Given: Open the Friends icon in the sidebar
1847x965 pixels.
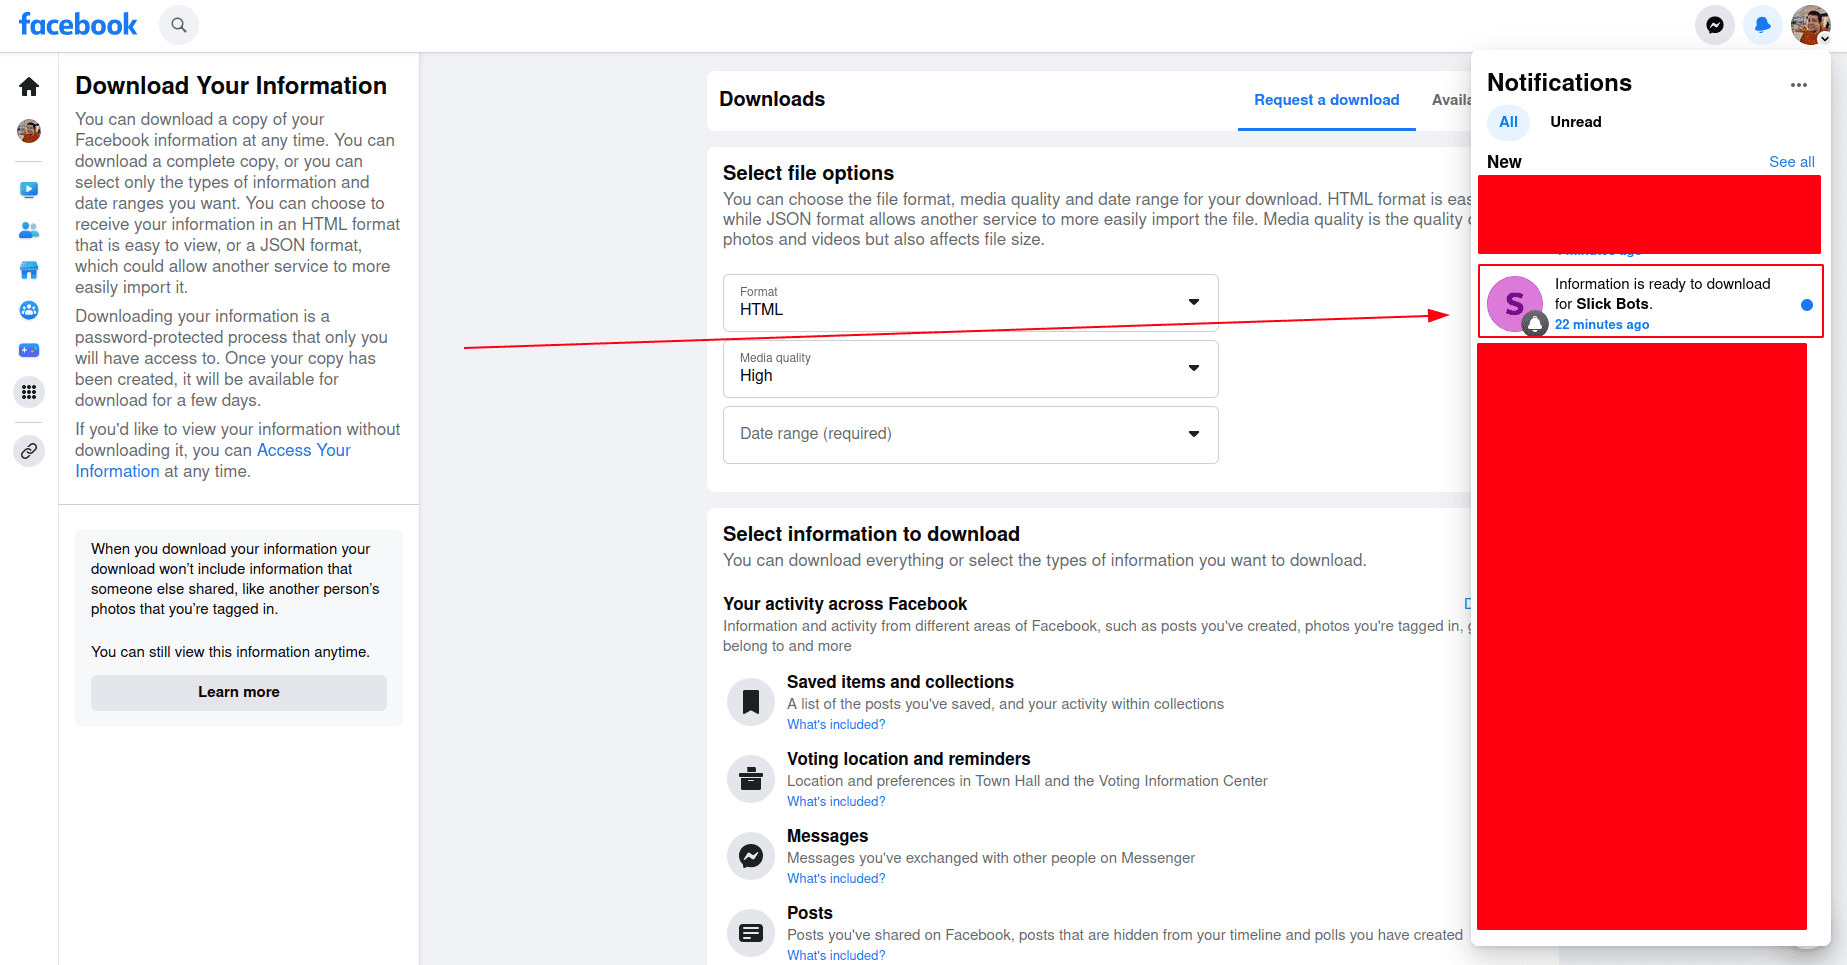Looking at the screenshot, I should pos(29,230).
